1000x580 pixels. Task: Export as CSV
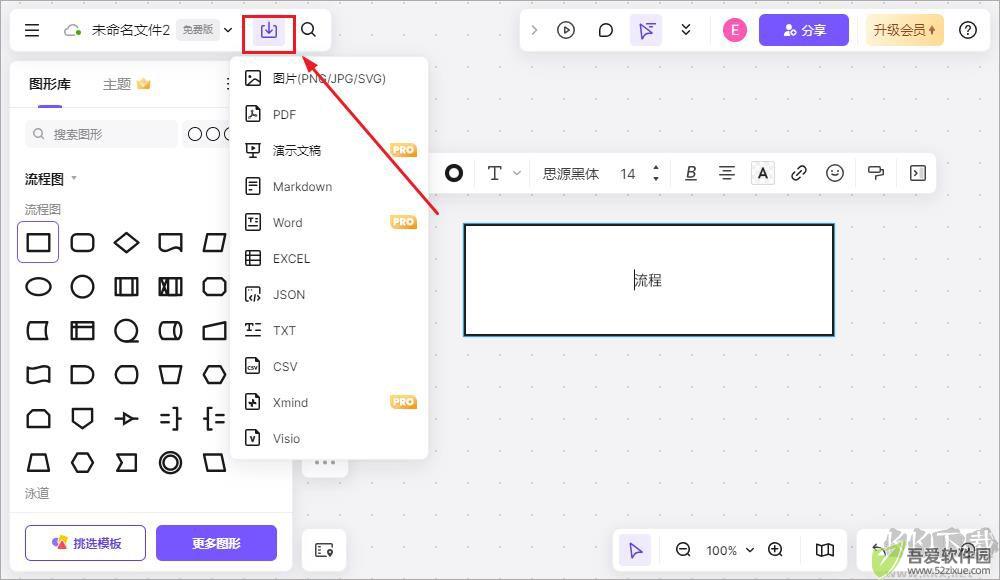(328, 367)
